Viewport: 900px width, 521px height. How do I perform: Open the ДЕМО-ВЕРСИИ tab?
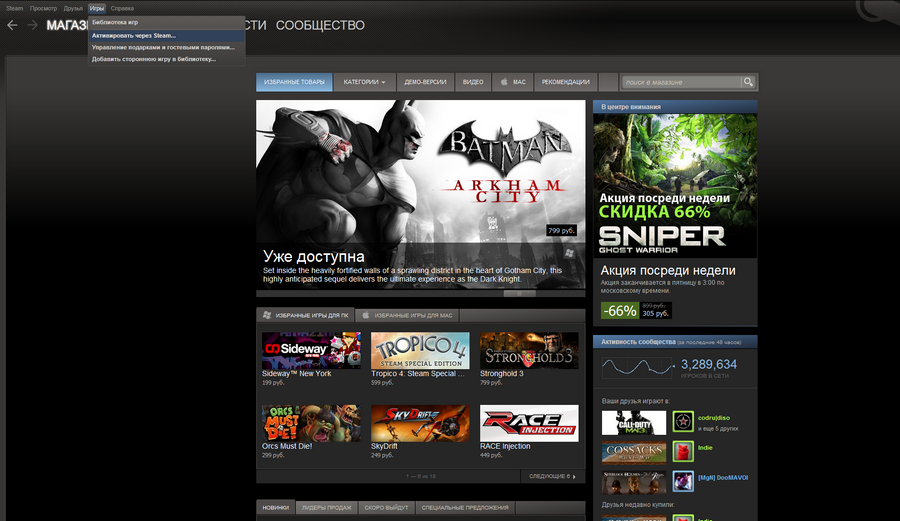click(425, 82)
